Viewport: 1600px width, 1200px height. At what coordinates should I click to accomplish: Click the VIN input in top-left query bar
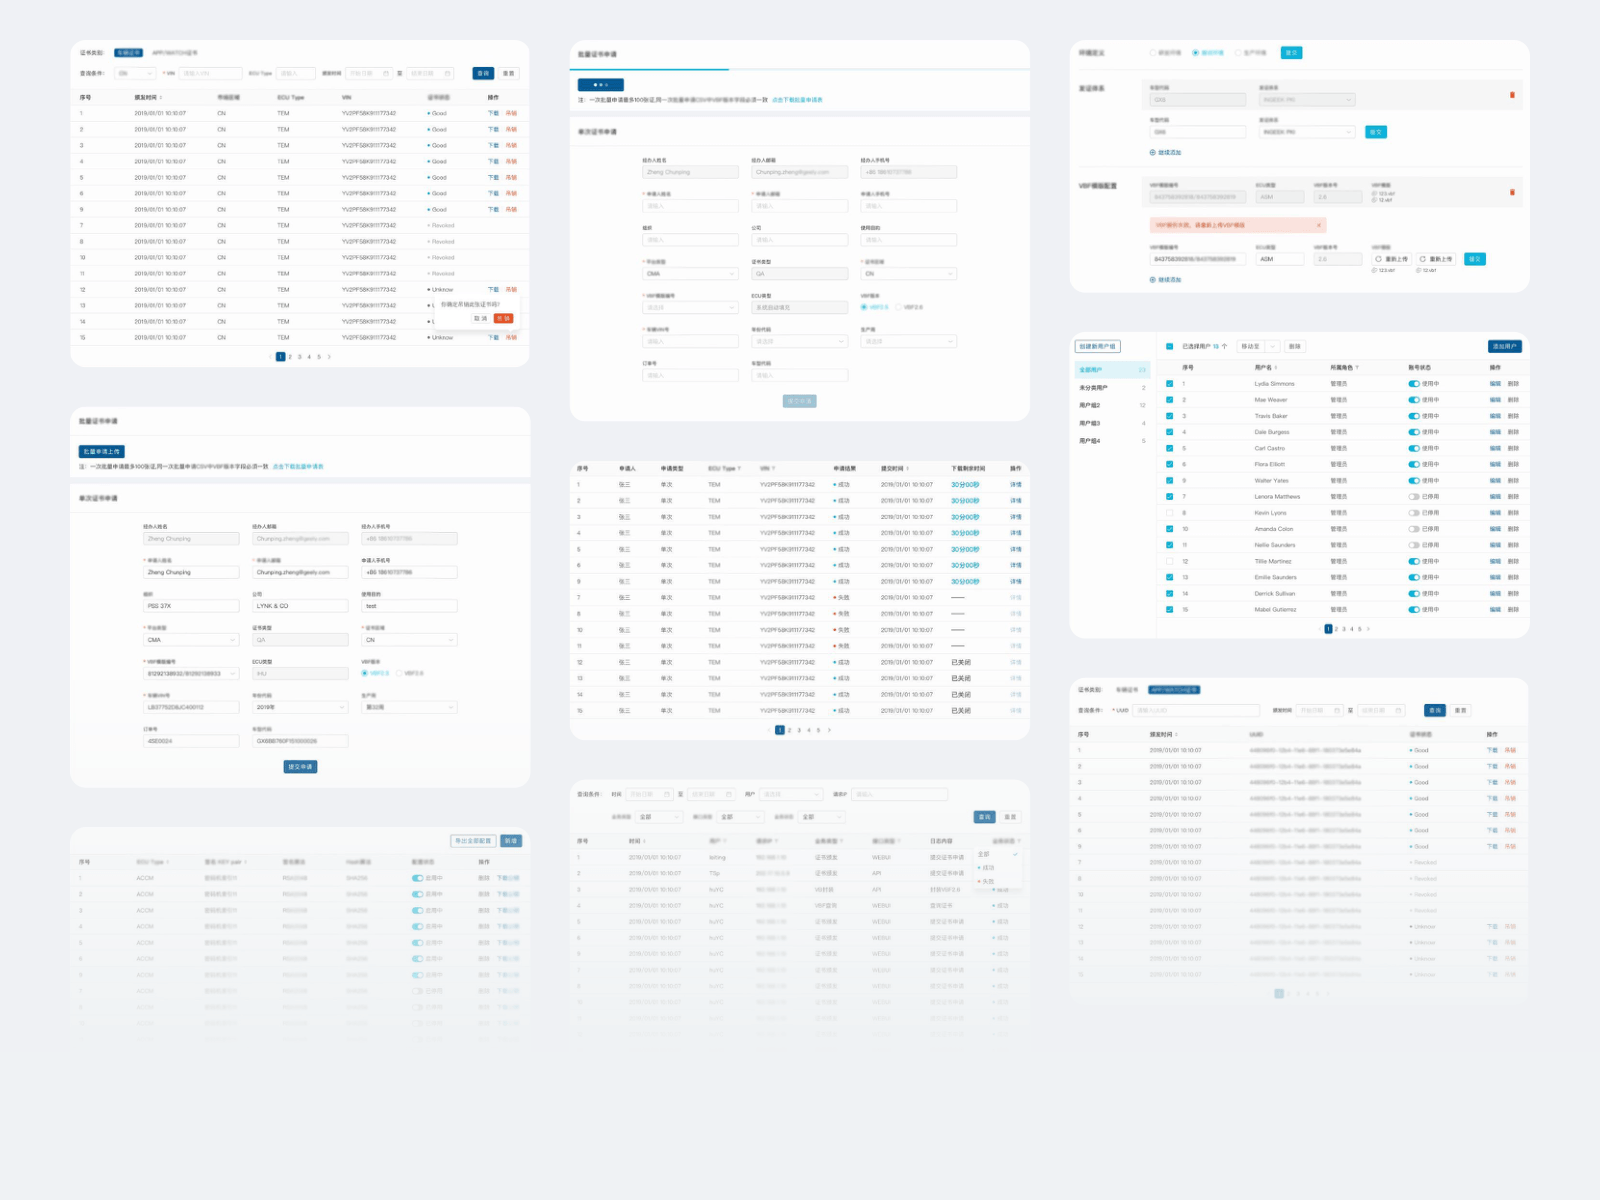pos(210,73)
